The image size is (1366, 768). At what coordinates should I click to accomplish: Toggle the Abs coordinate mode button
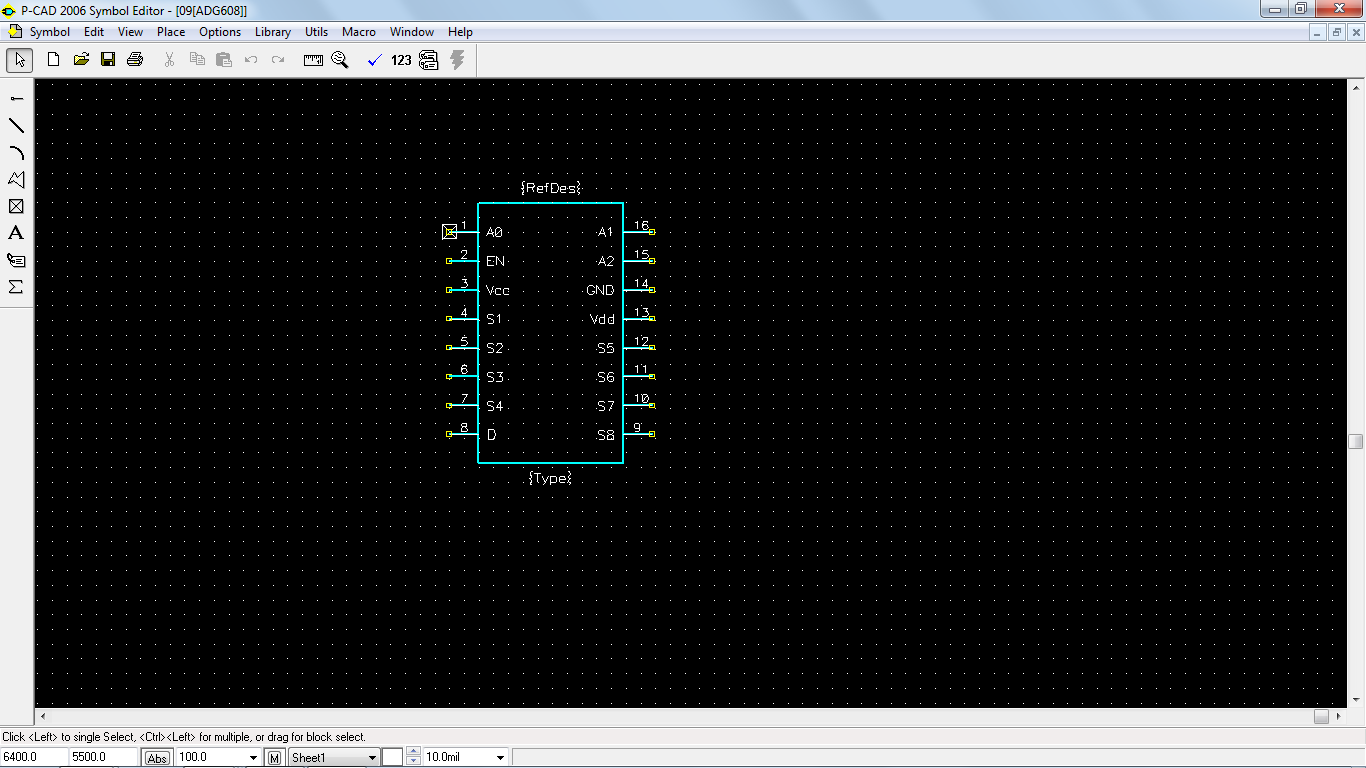[x=157, y=758]
